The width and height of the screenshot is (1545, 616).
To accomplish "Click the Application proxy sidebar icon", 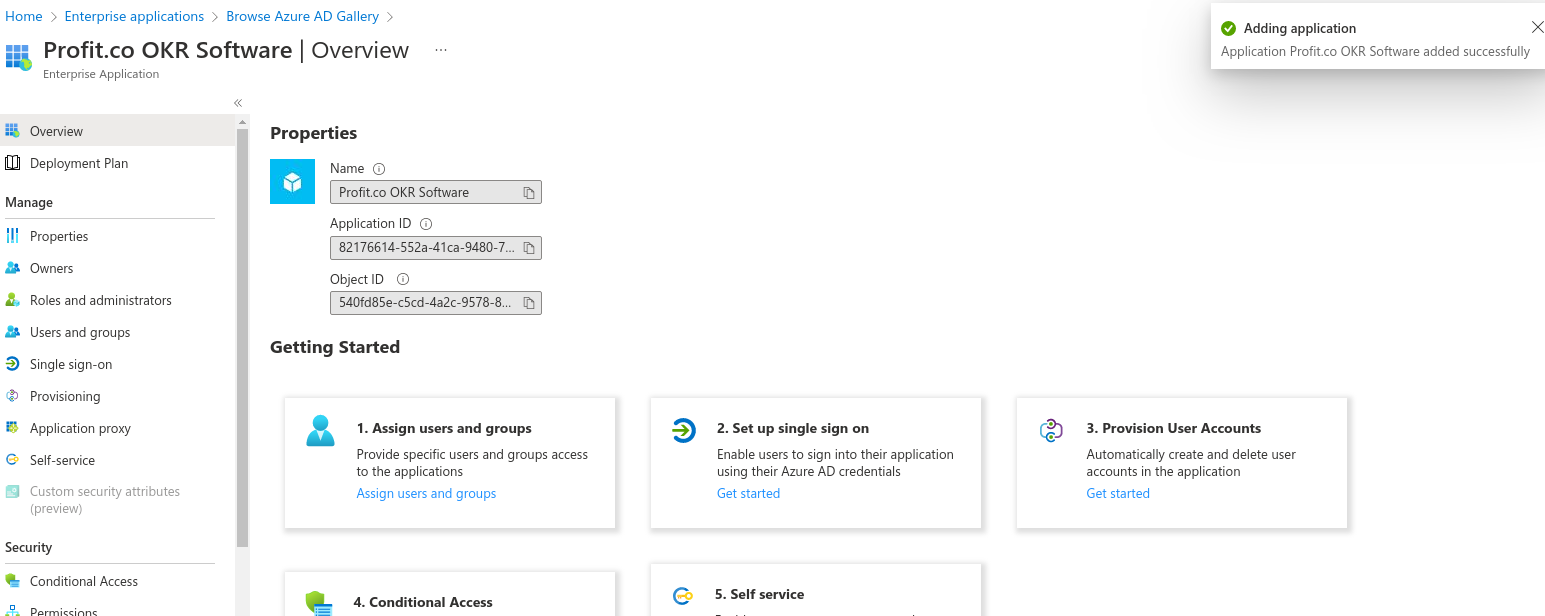I will (x=12, y=428).
